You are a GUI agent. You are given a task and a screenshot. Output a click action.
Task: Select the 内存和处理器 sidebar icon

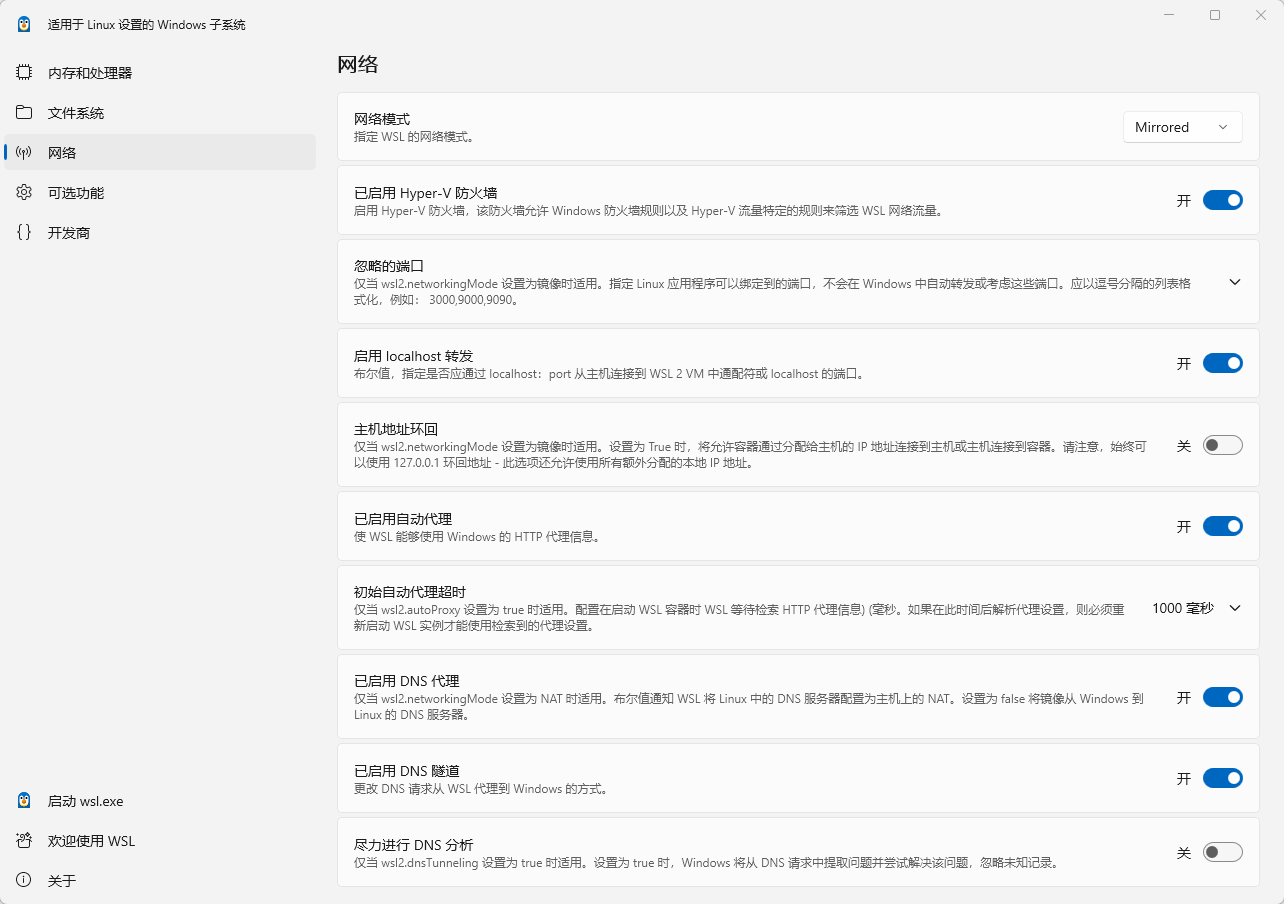click(24, 72)
